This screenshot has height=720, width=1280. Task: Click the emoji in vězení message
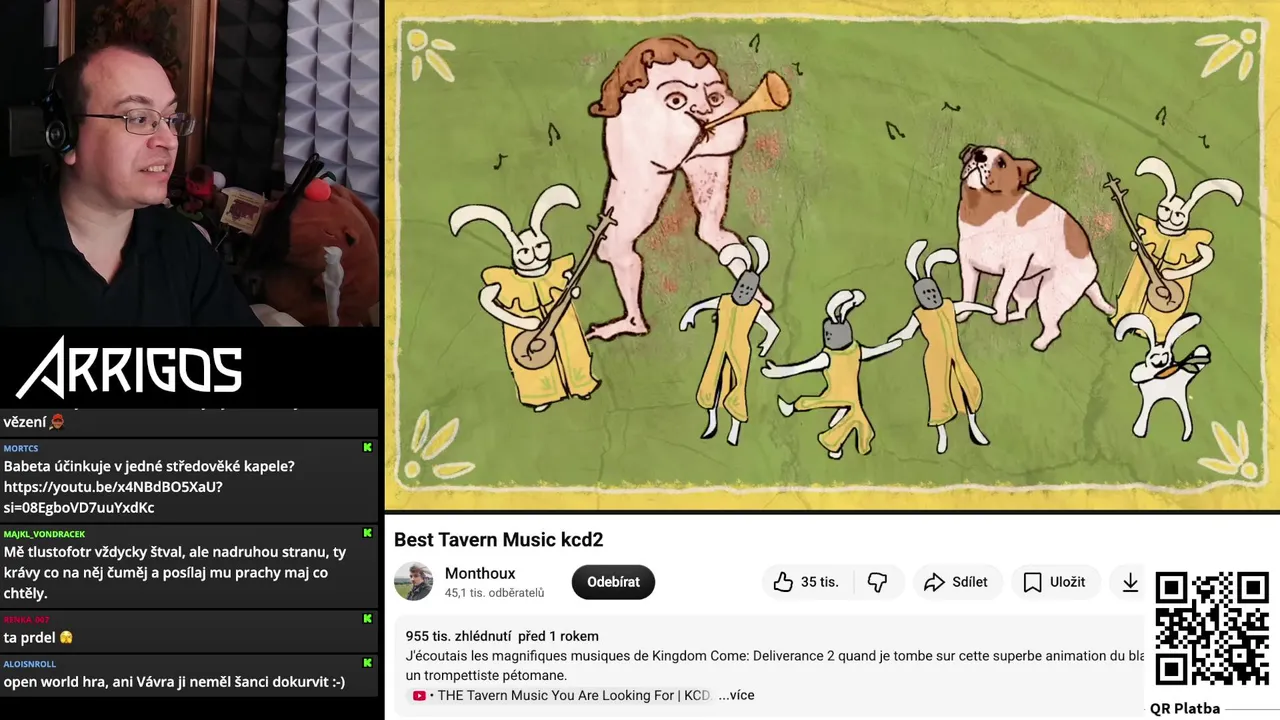tap(57, 422)
